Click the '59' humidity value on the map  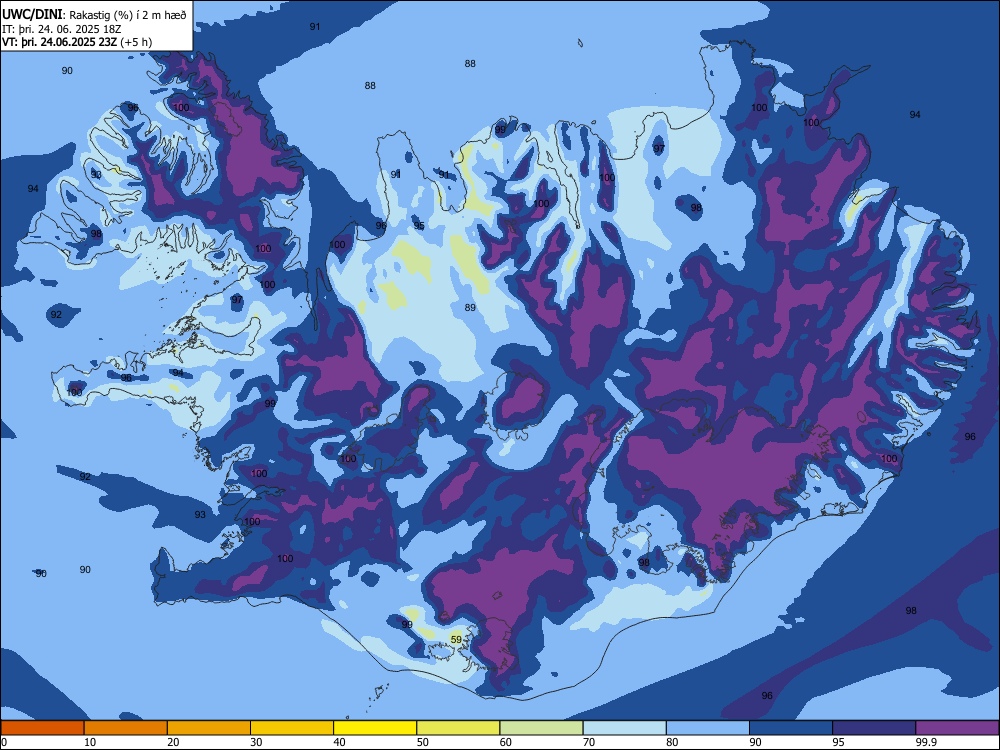tap(456, 639)
